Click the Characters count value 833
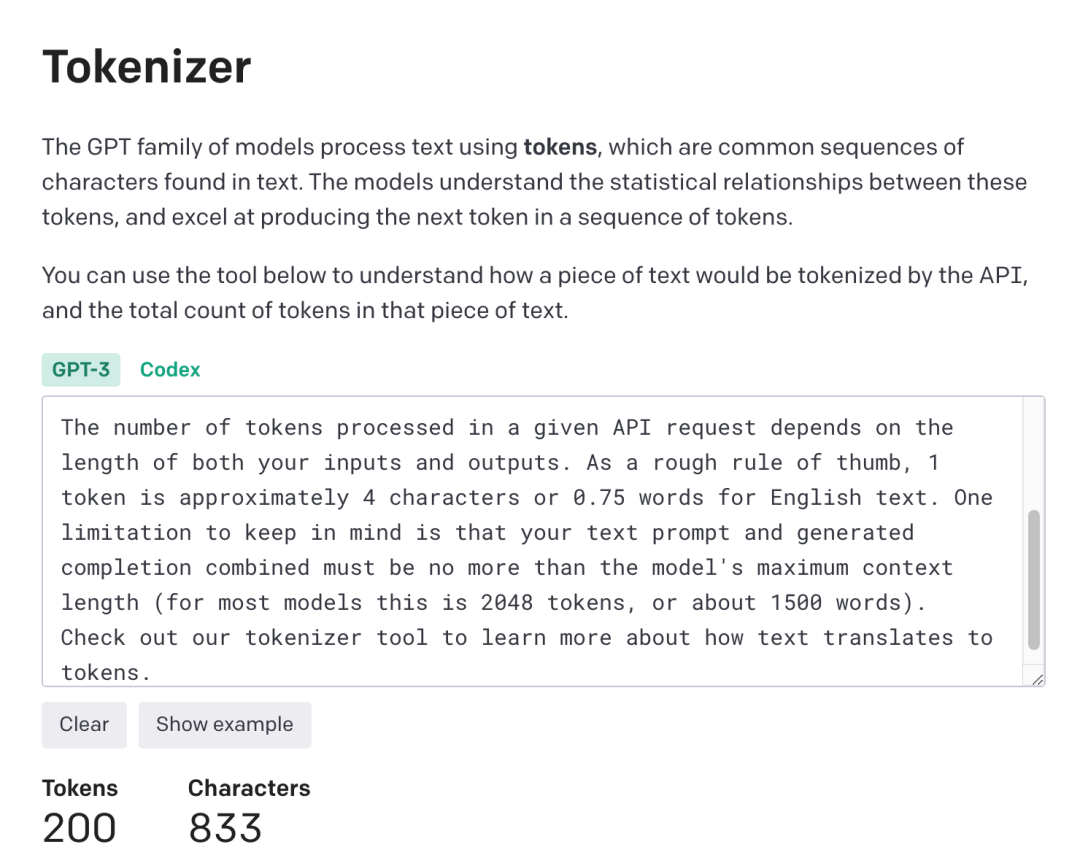Image resolution: width=1080 pixels, height=855 pixels. (226, 827)
